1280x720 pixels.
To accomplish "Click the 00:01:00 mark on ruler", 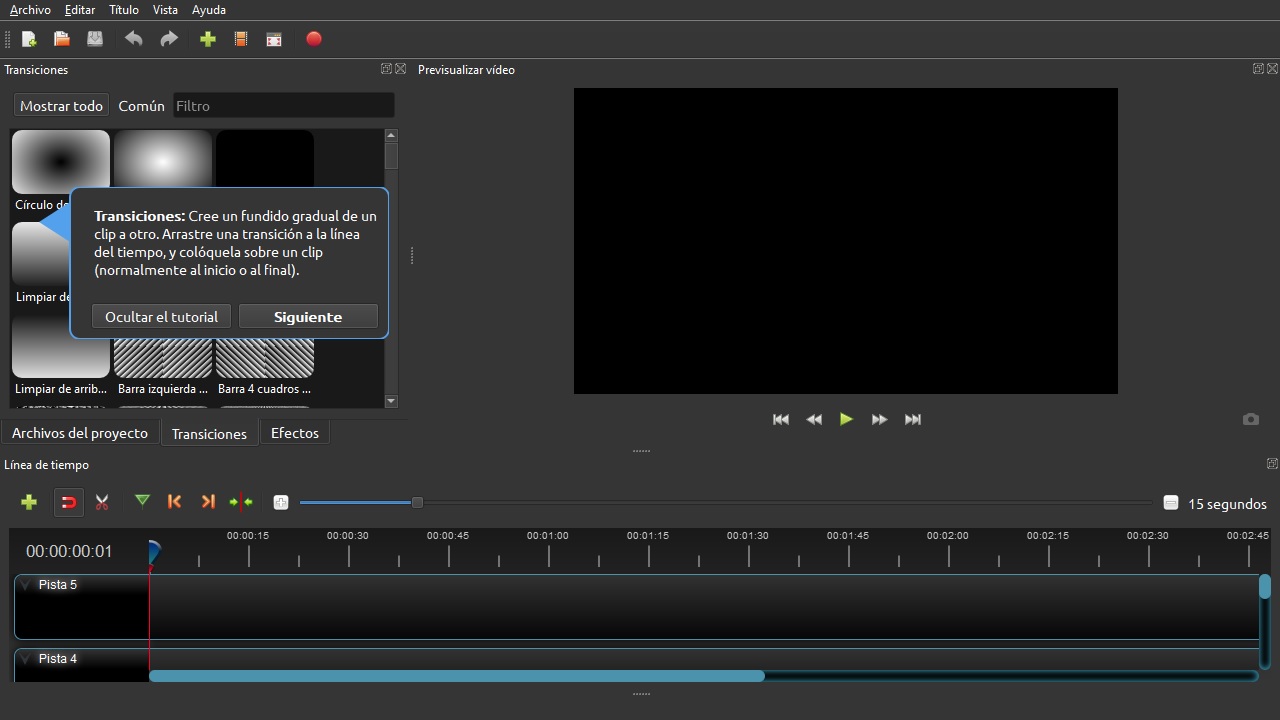I will tap(548, 536).
